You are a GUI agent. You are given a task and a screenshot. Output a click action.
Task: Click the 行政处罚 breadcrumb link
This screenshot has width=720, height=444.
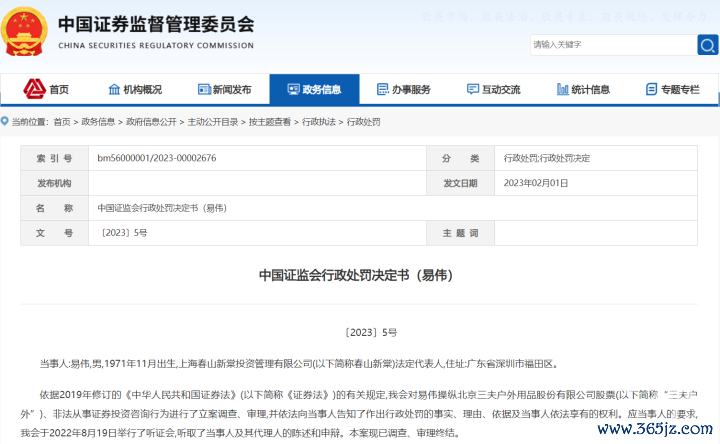[x=363, y=122]
